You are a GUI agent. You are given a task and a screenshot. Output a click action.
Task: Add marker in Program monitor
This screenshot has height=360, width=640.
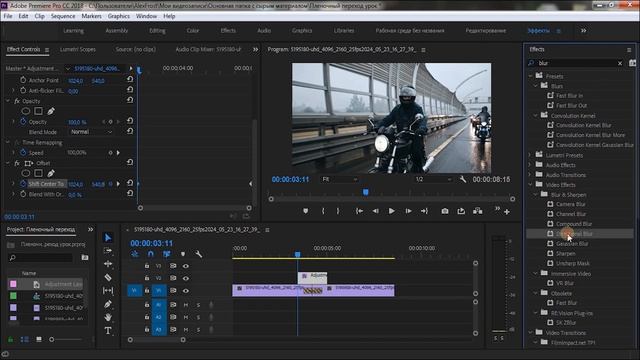[x=306, y=211]
